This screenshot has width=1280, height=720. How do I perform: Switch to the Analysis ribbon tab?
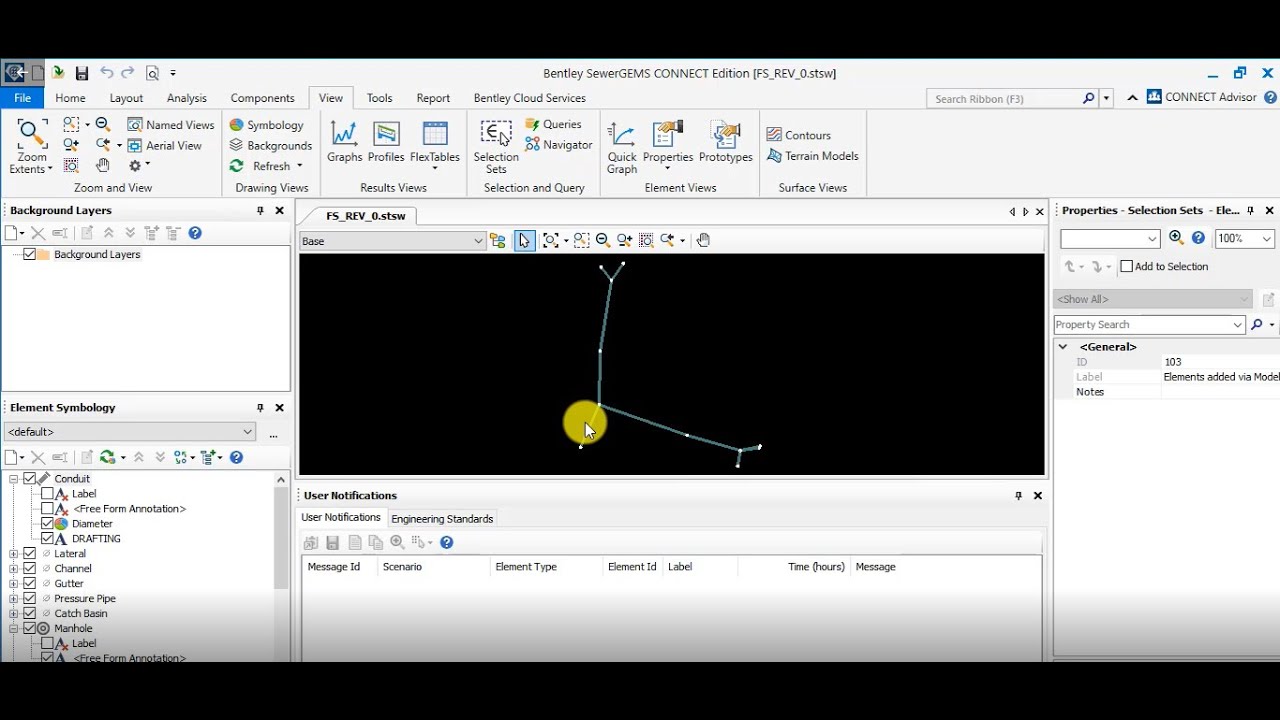click(x=187, y=98)
